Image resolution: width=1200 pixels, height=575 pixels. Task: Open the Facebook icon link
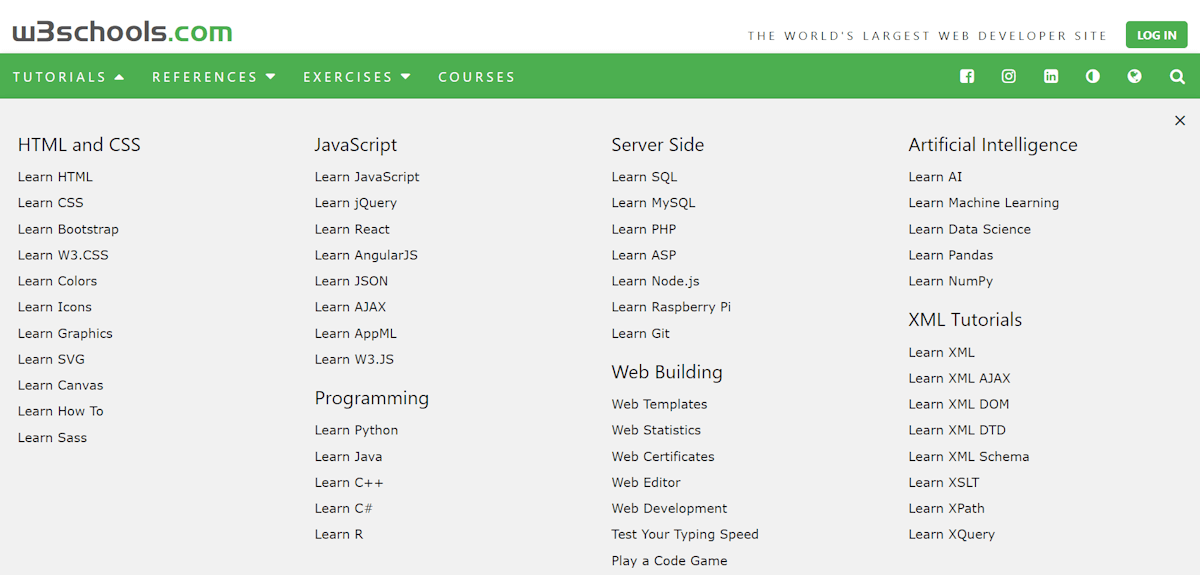tap(967, 76)
